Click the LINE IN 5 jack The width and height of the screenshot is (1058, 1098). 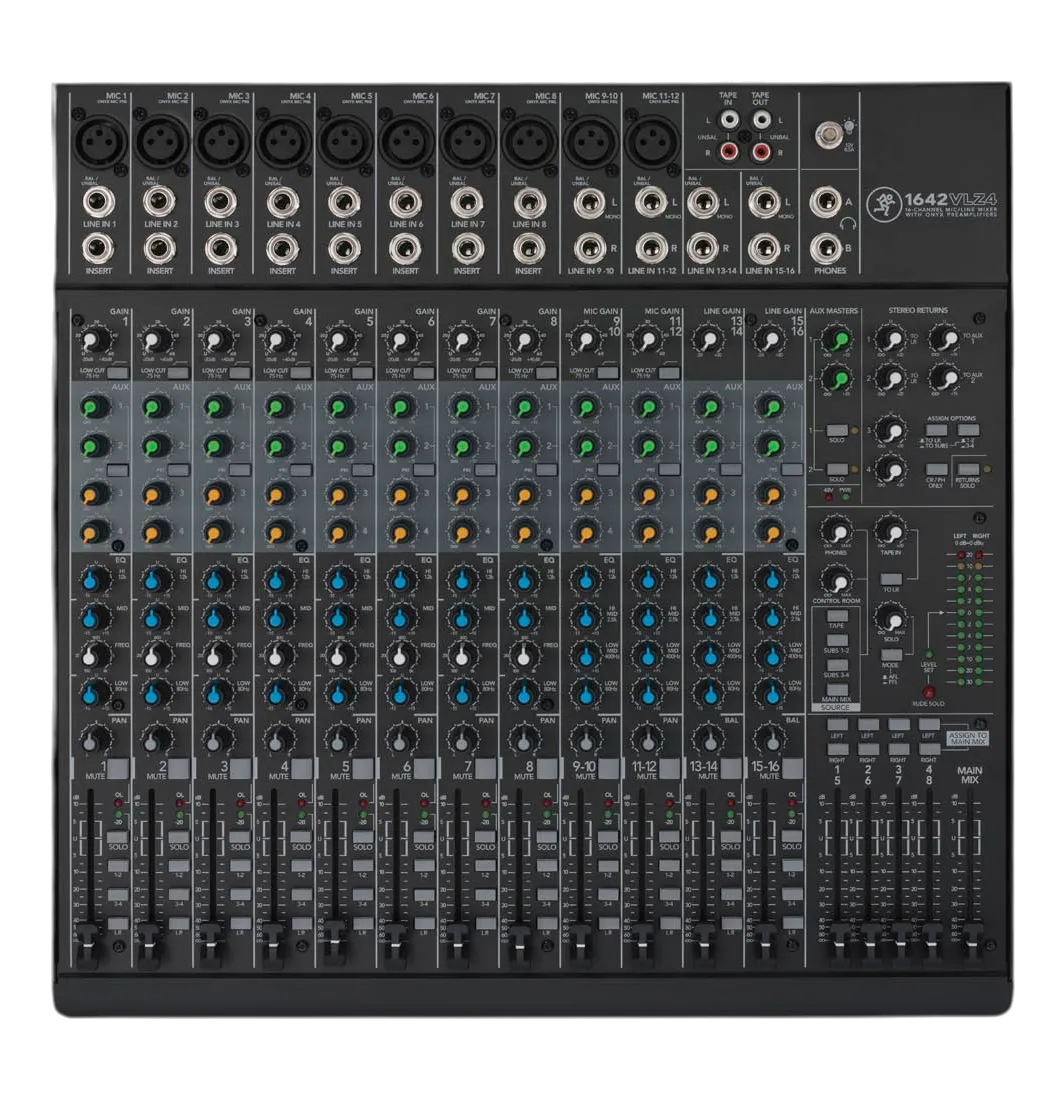click(344, 203)
